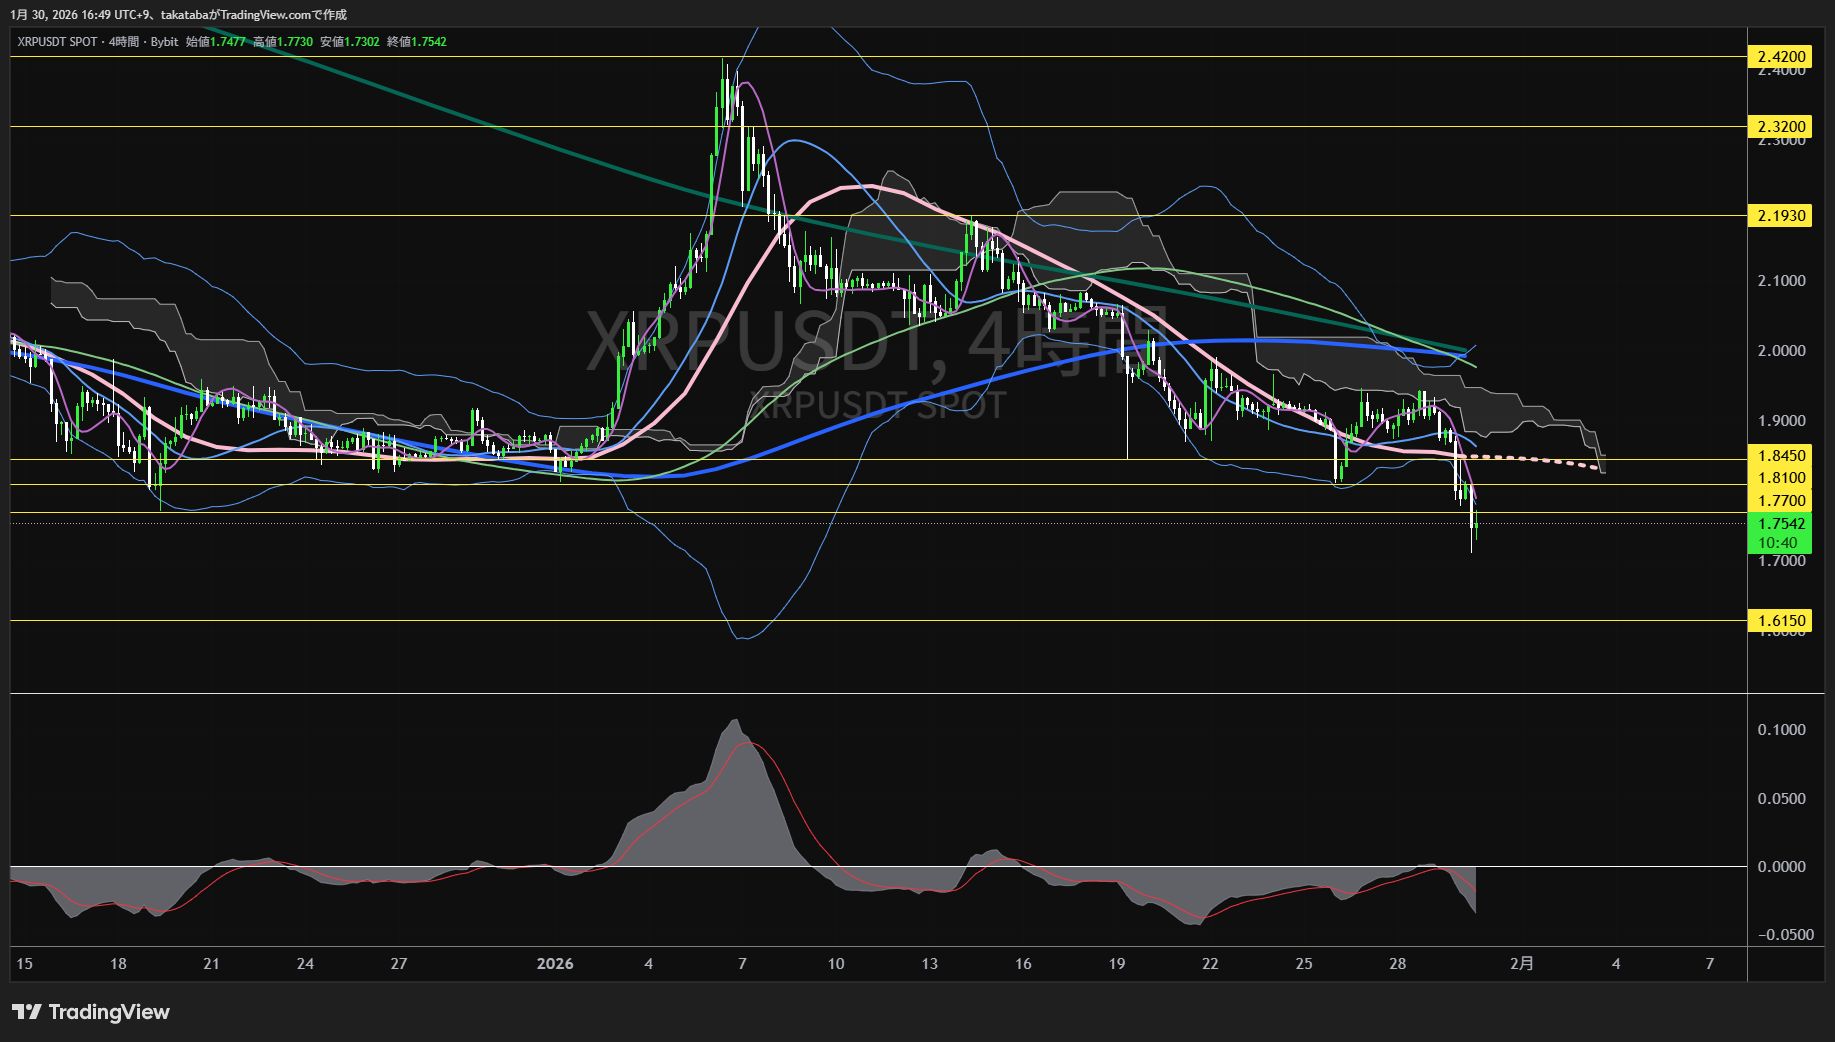Select the 1.8450 price label
1835x1042 pixels.
(1781, 456)
